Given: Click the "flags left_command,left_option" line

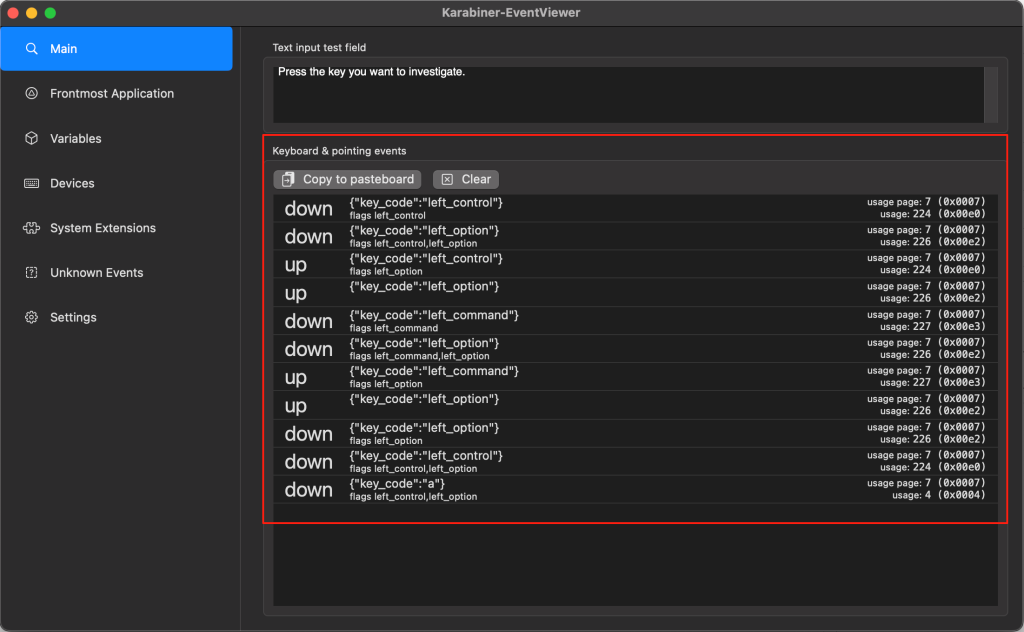Looking at the screenshot, I should tap(419, 356).
